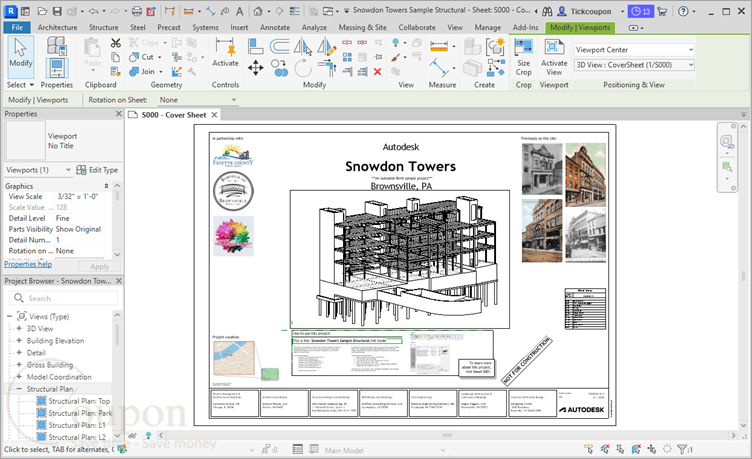The width and height of the screenshot is (752, 459).
Task: Collapse the Graphics properties section
Action: pyautogui.click(x=106, y=186)
